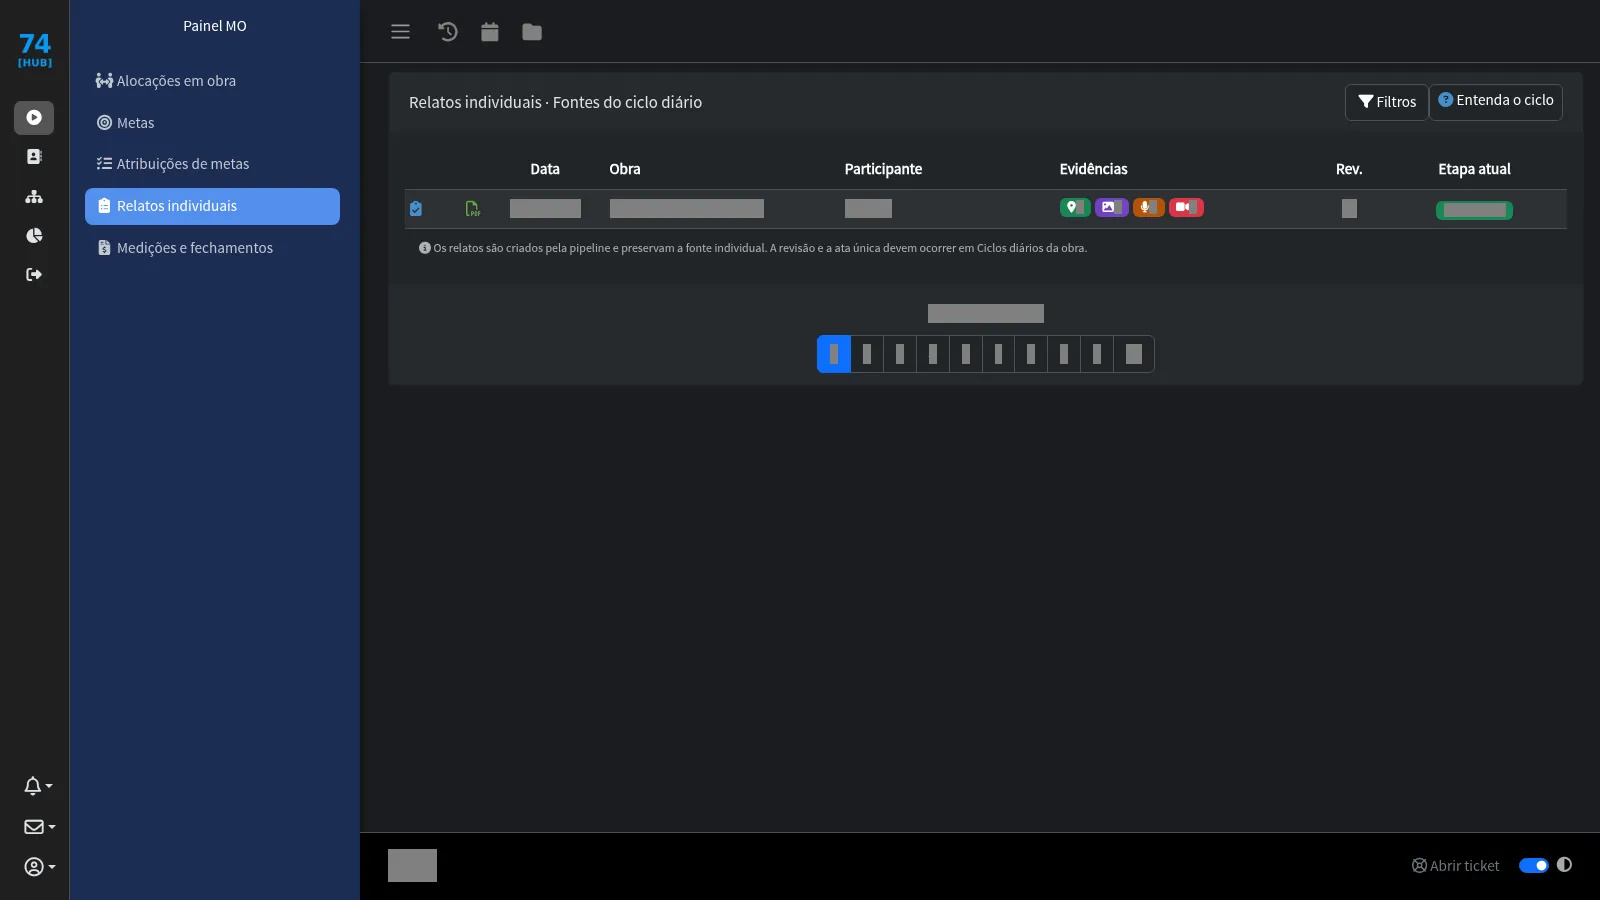Expand the mail envelope dropdown
Viewport: 1600px width, 900px height.
[39, 827]
